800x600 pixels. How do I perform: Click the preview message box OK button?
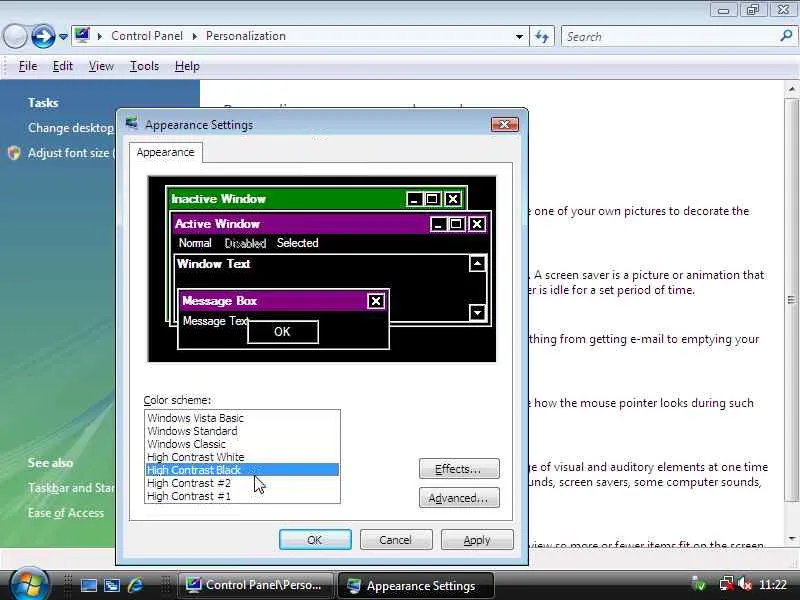point(283,332)
